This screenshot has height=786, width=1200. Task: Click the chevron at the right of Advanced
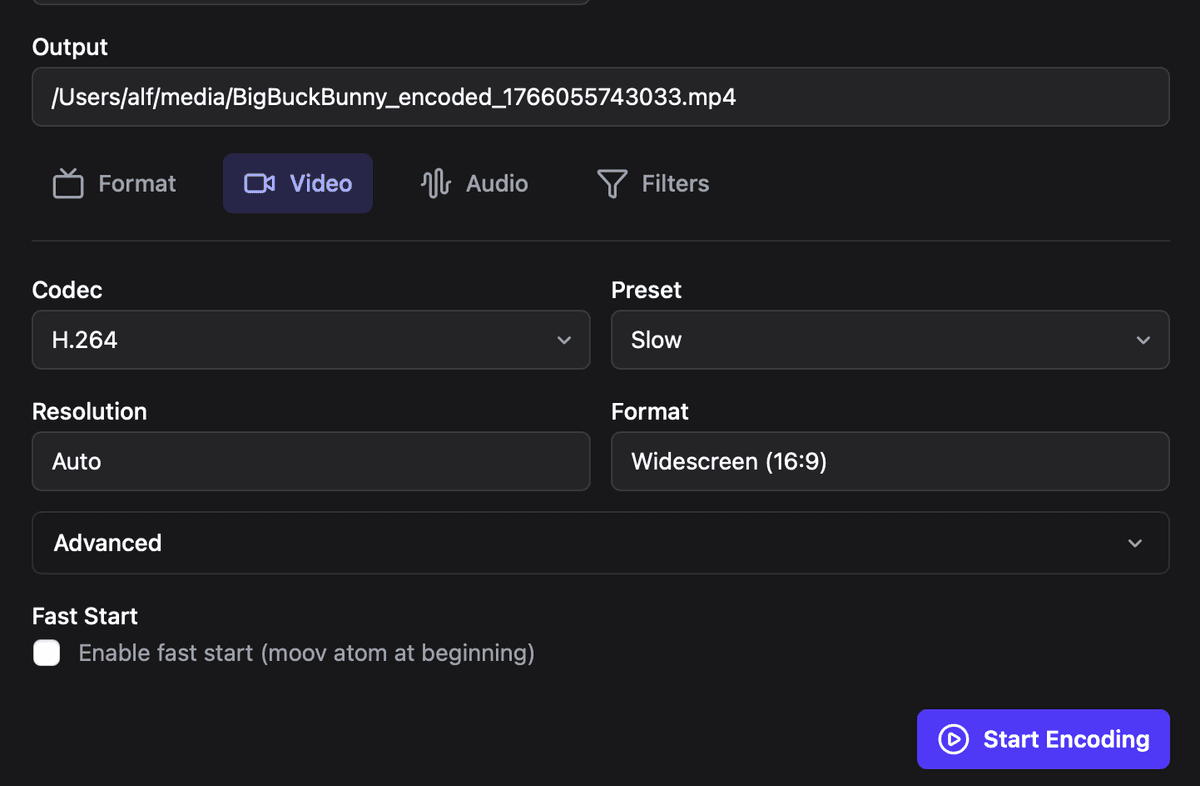click(1134, 543)
